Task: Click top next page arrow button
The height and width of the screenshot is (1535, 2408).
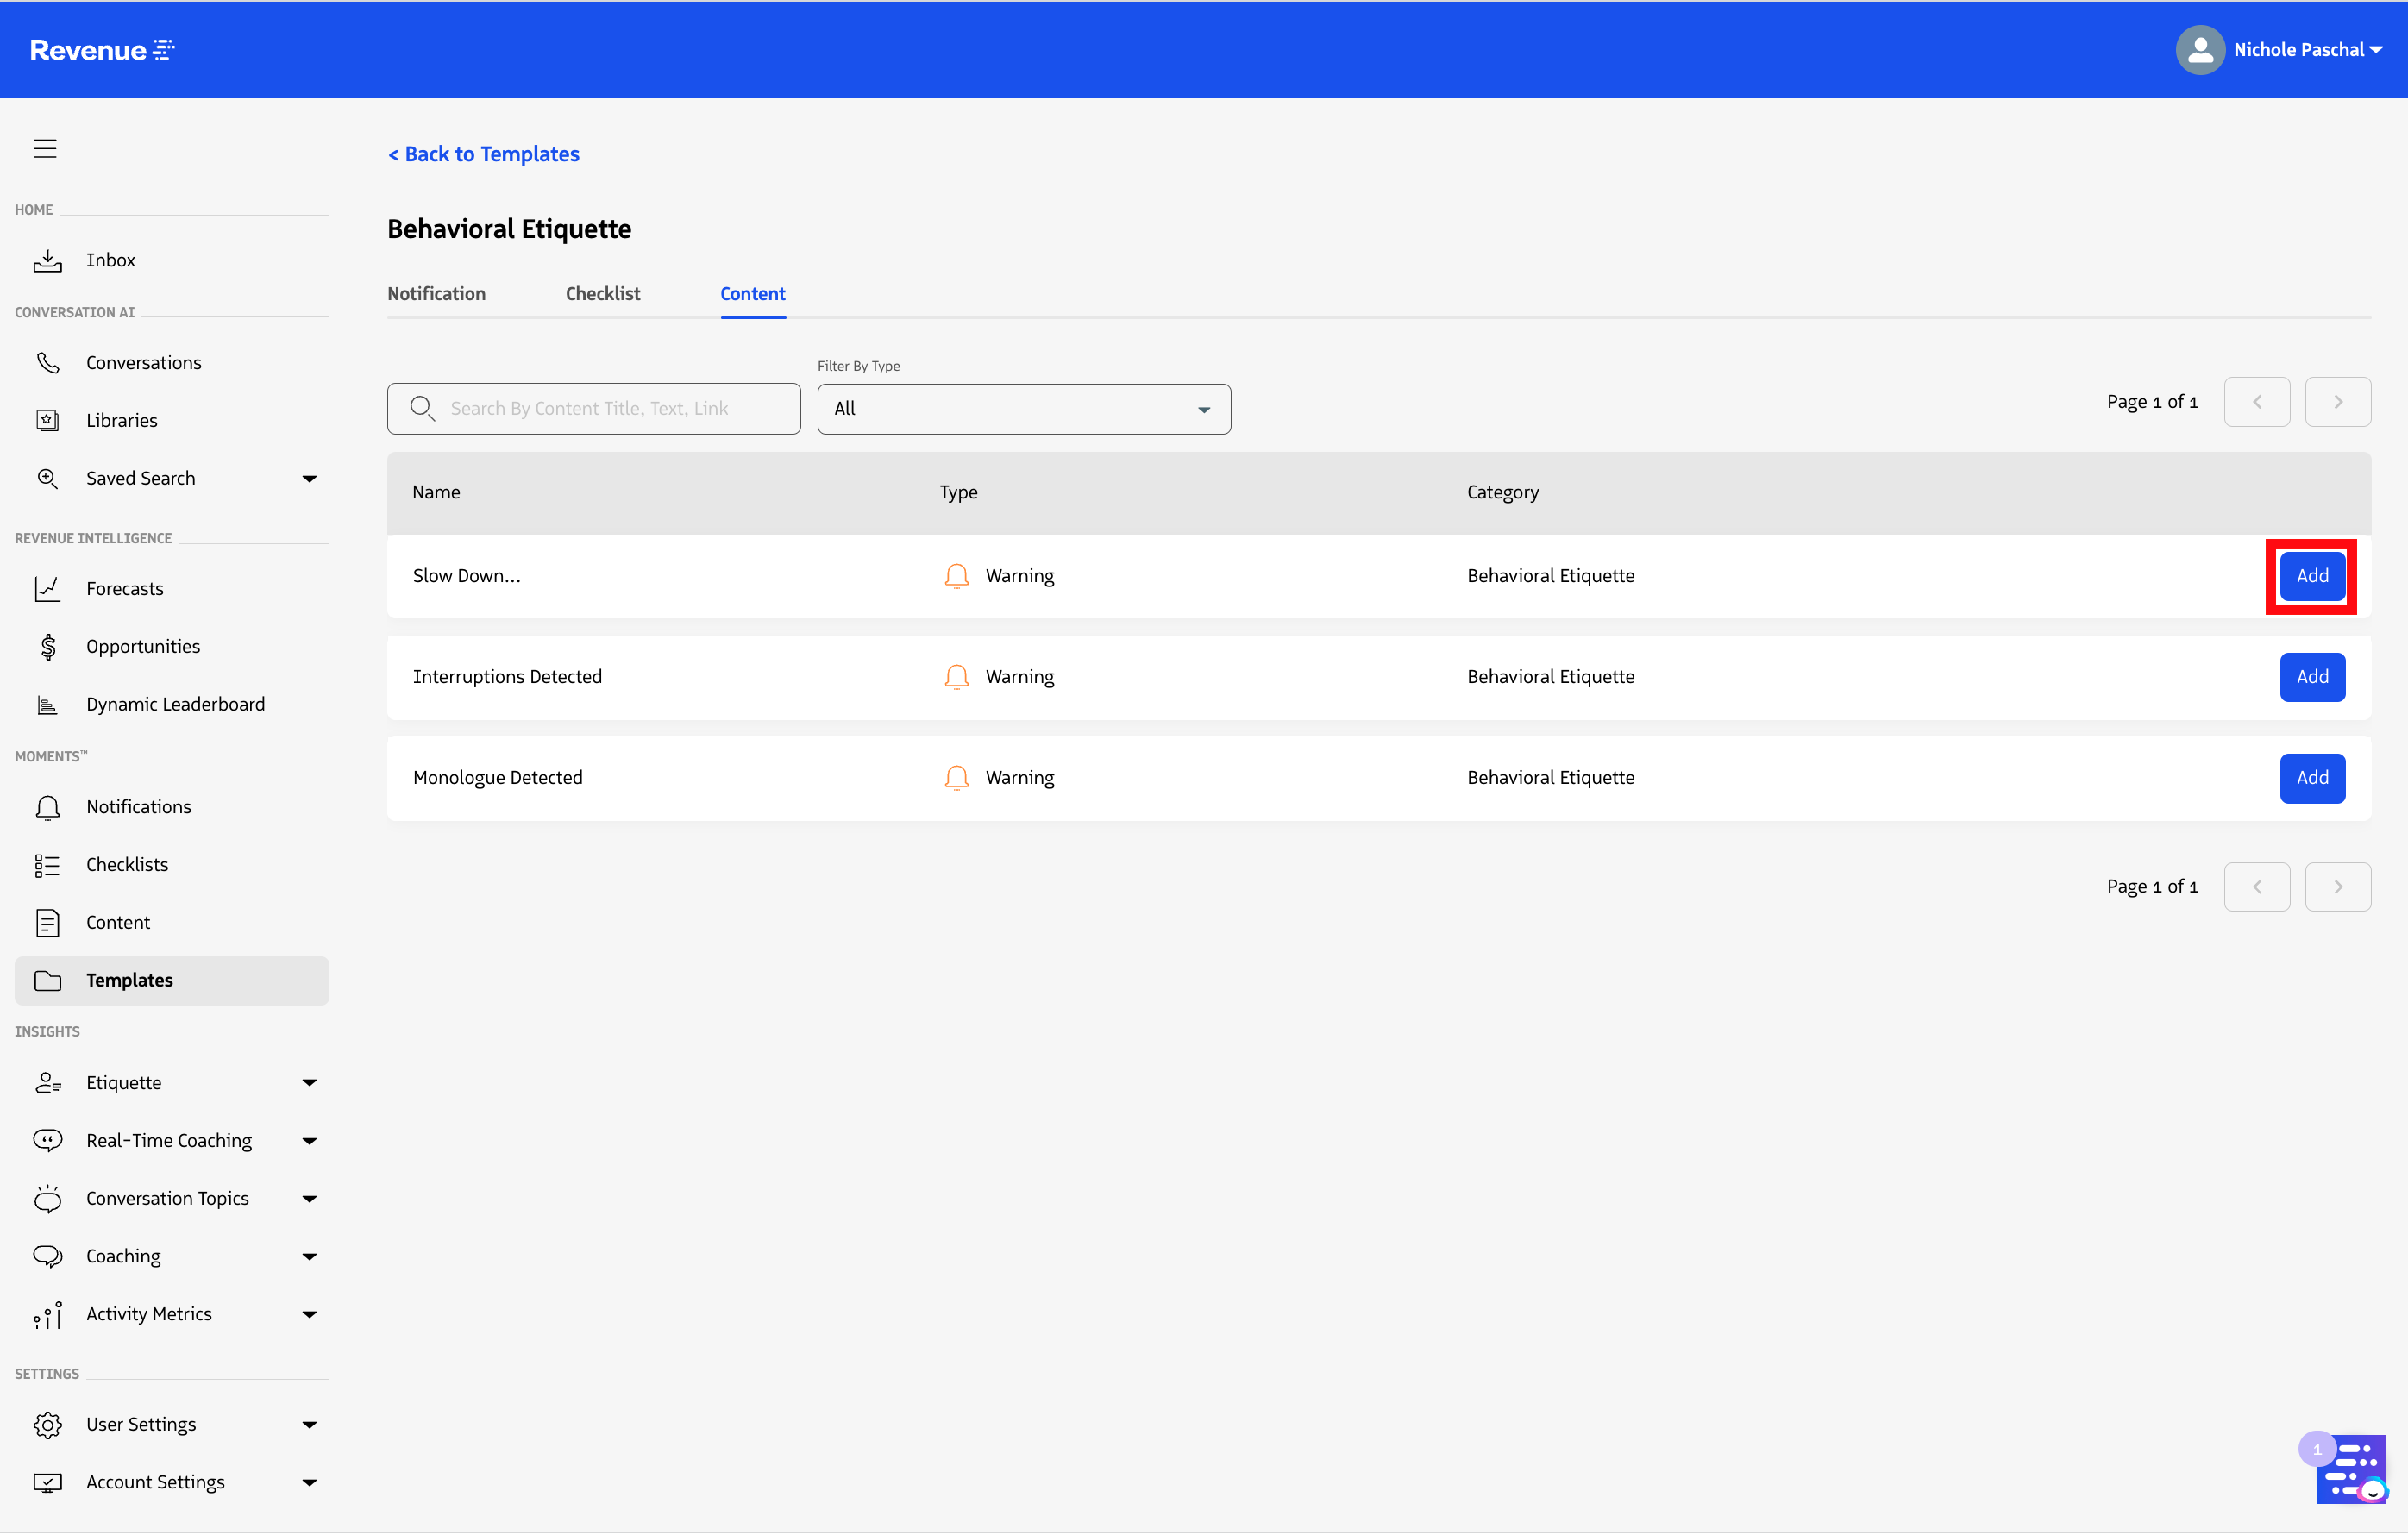Action: pos(2338,402)
